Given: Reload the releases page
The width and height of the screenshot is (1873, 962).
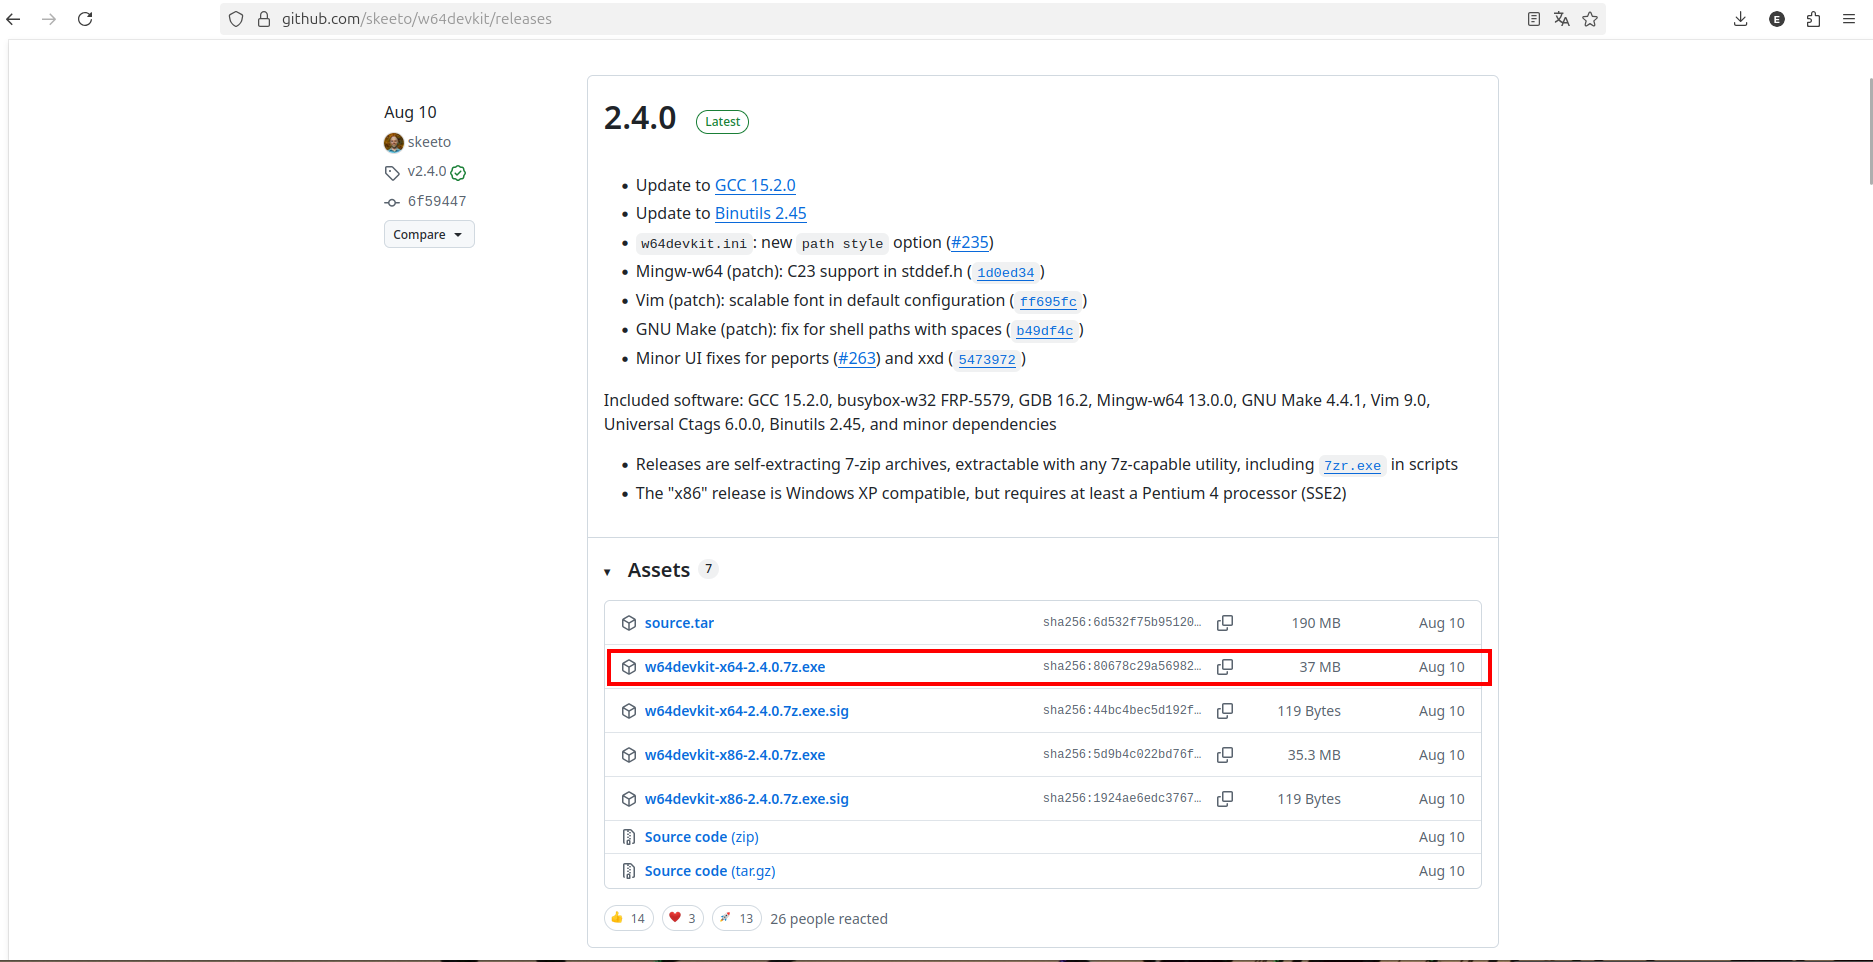Looking at the screenshot, I should click(85, 18).
